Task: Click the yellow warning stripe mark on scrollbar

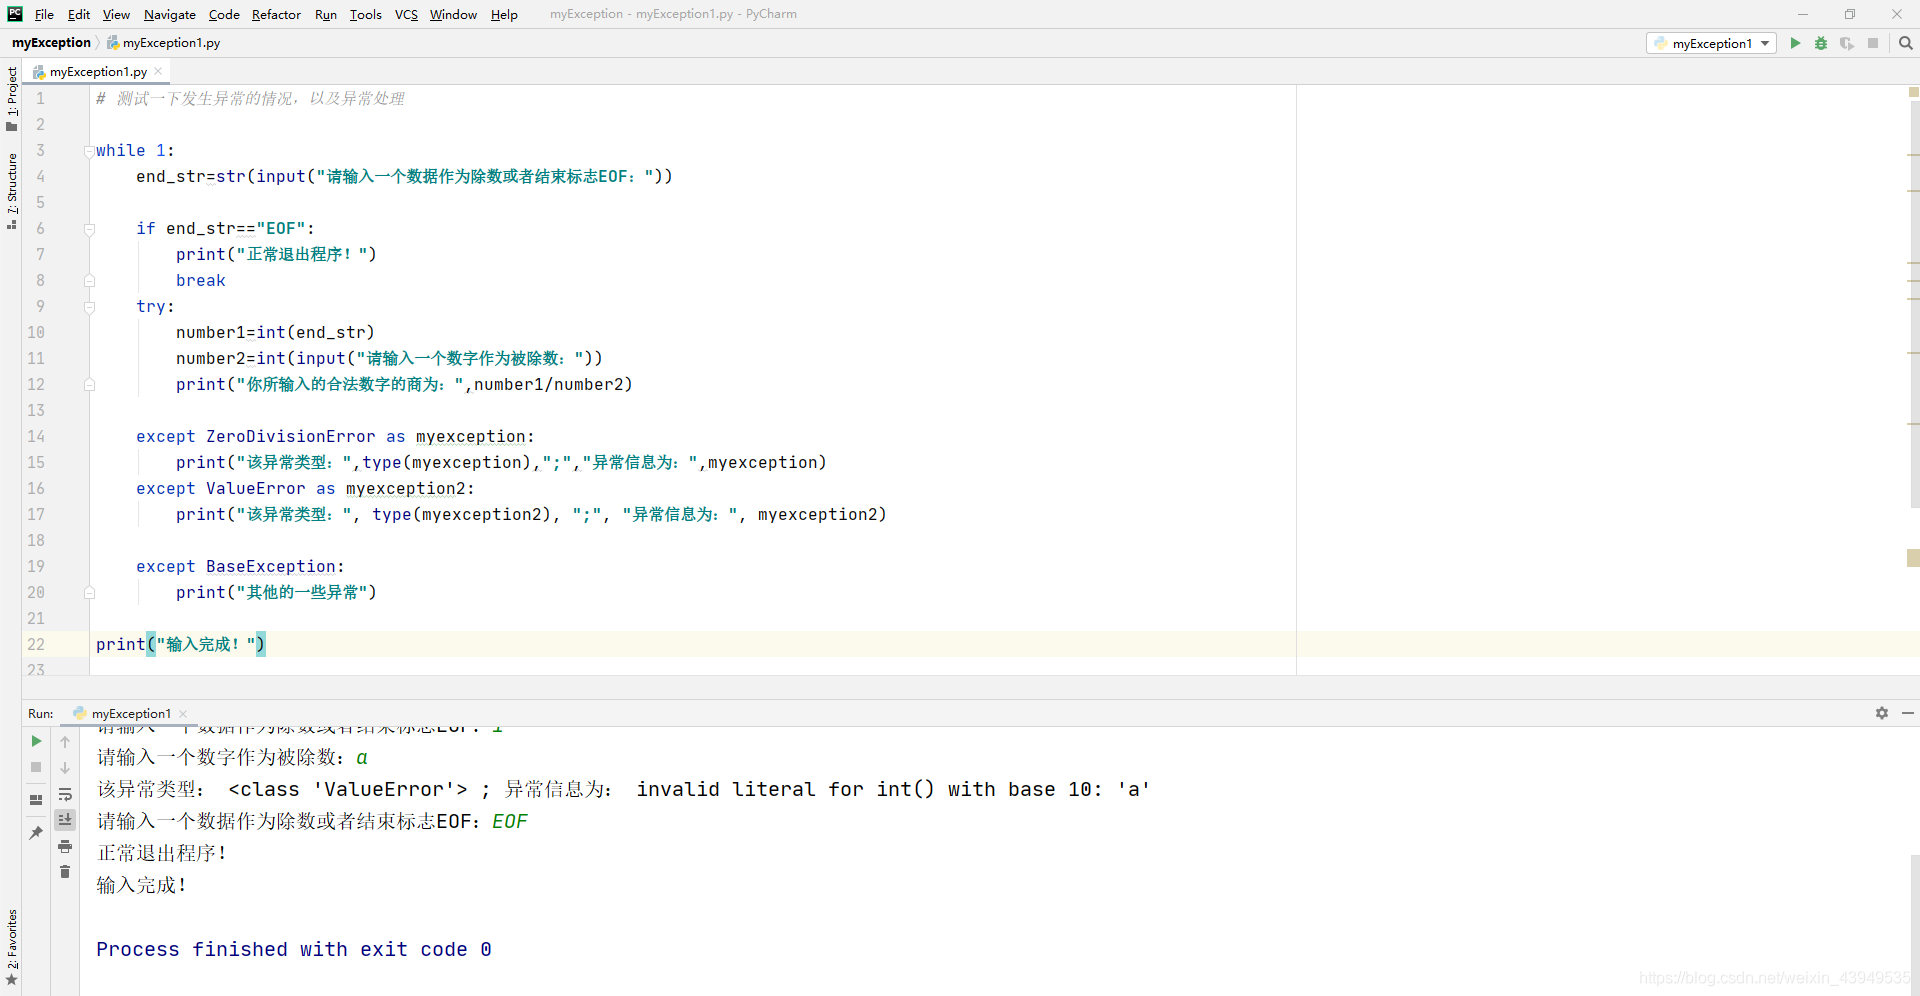Action: pos(1913,558)
